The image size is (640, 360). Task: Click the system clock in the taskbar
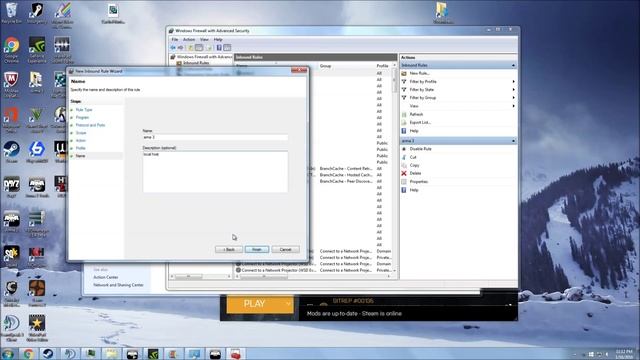(x=624, y=354)
